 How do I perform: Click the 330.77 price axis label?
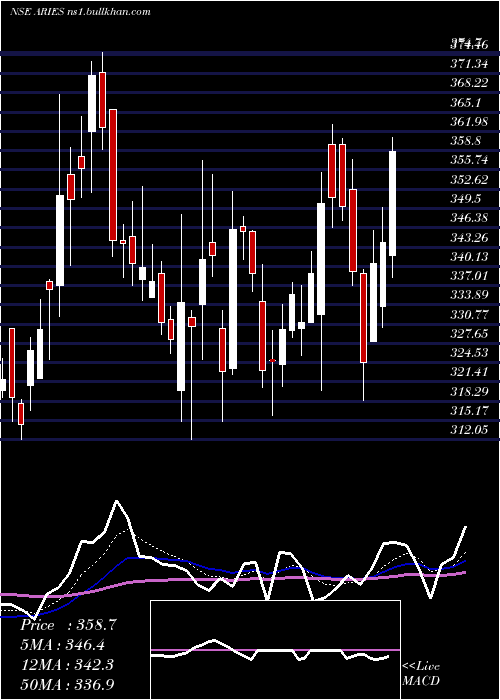pos(469,314)
